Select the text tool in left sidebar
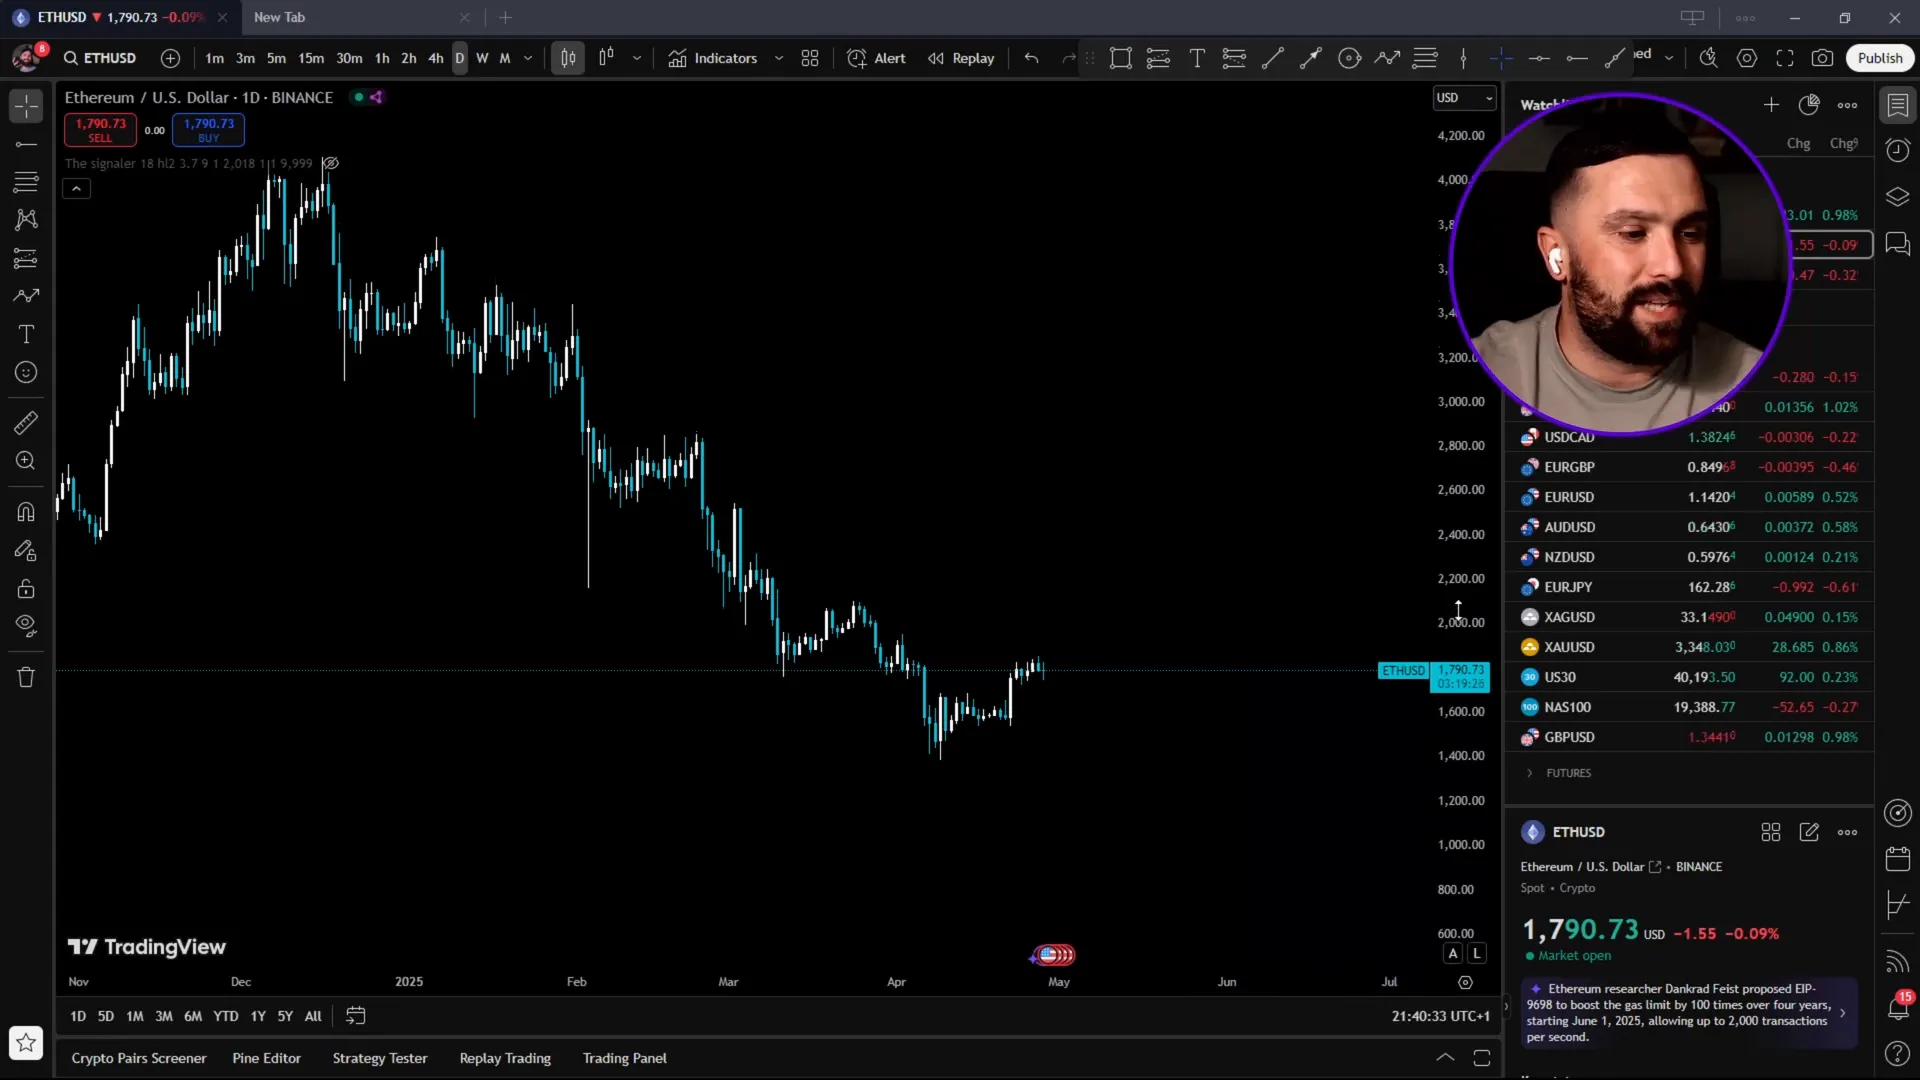Viewport: 1920px width, 1080px height. (x=26, y=334)
